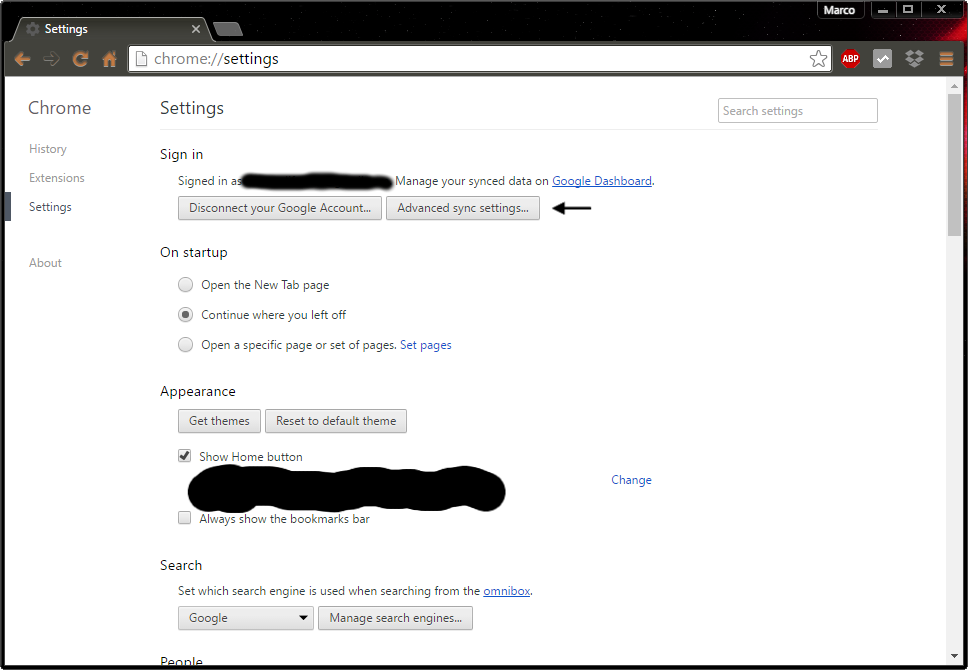Click the checkmark extension icon

(x=882, y=59)
